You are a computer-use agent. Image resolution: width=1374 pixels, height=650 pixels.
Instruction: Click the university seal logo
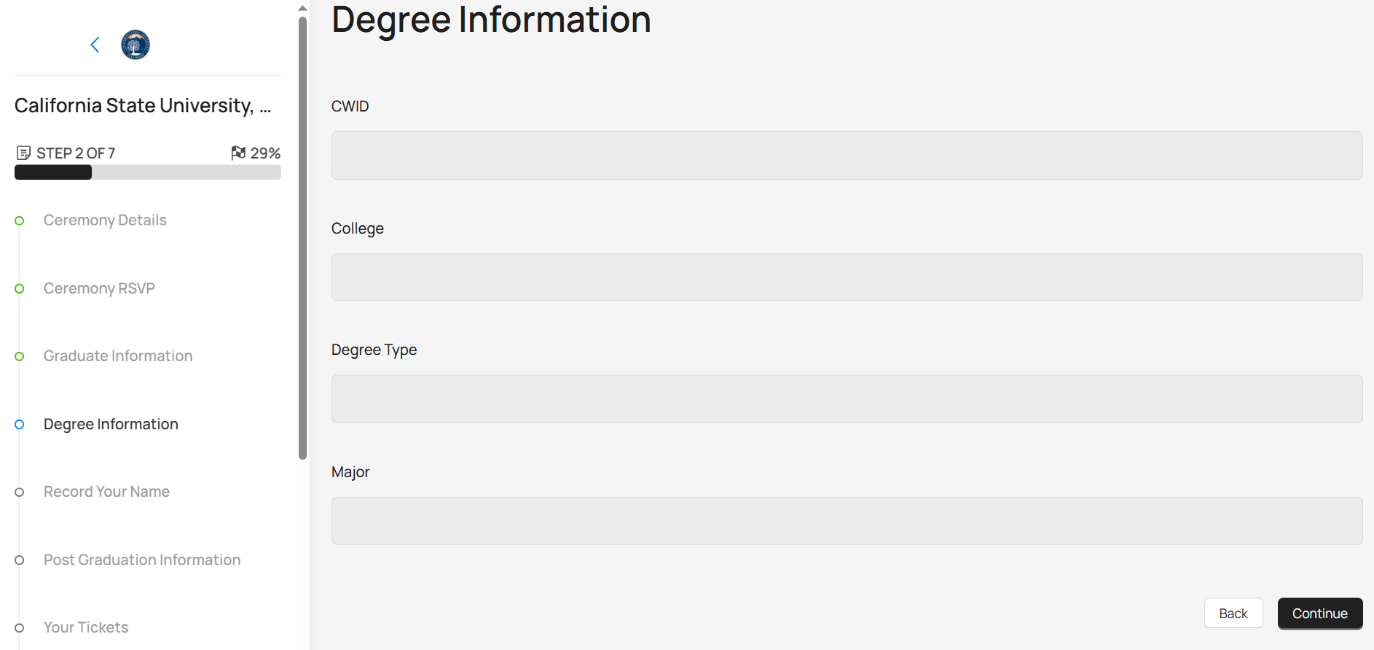point(135,45)
